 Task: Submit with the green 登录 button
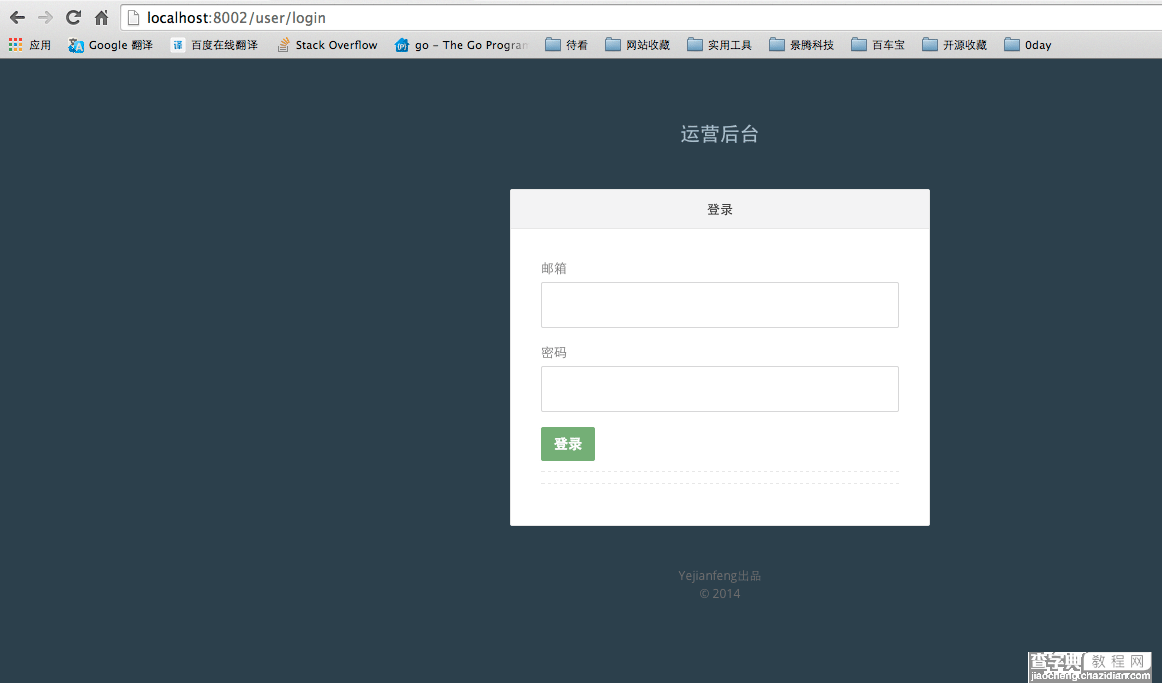[x=568, y=444]
